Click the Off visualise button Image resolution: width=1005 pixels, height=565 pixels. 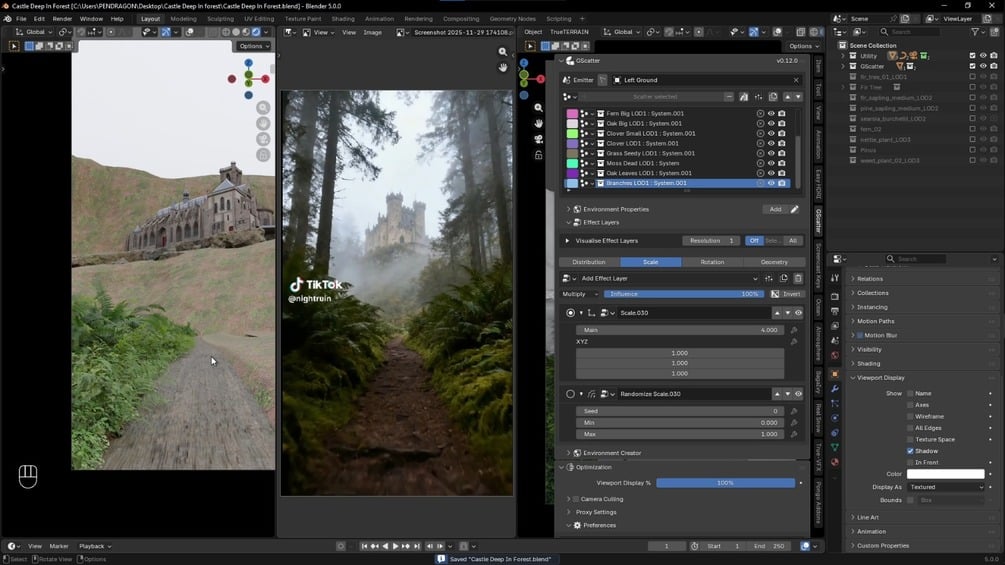point(754,241)
